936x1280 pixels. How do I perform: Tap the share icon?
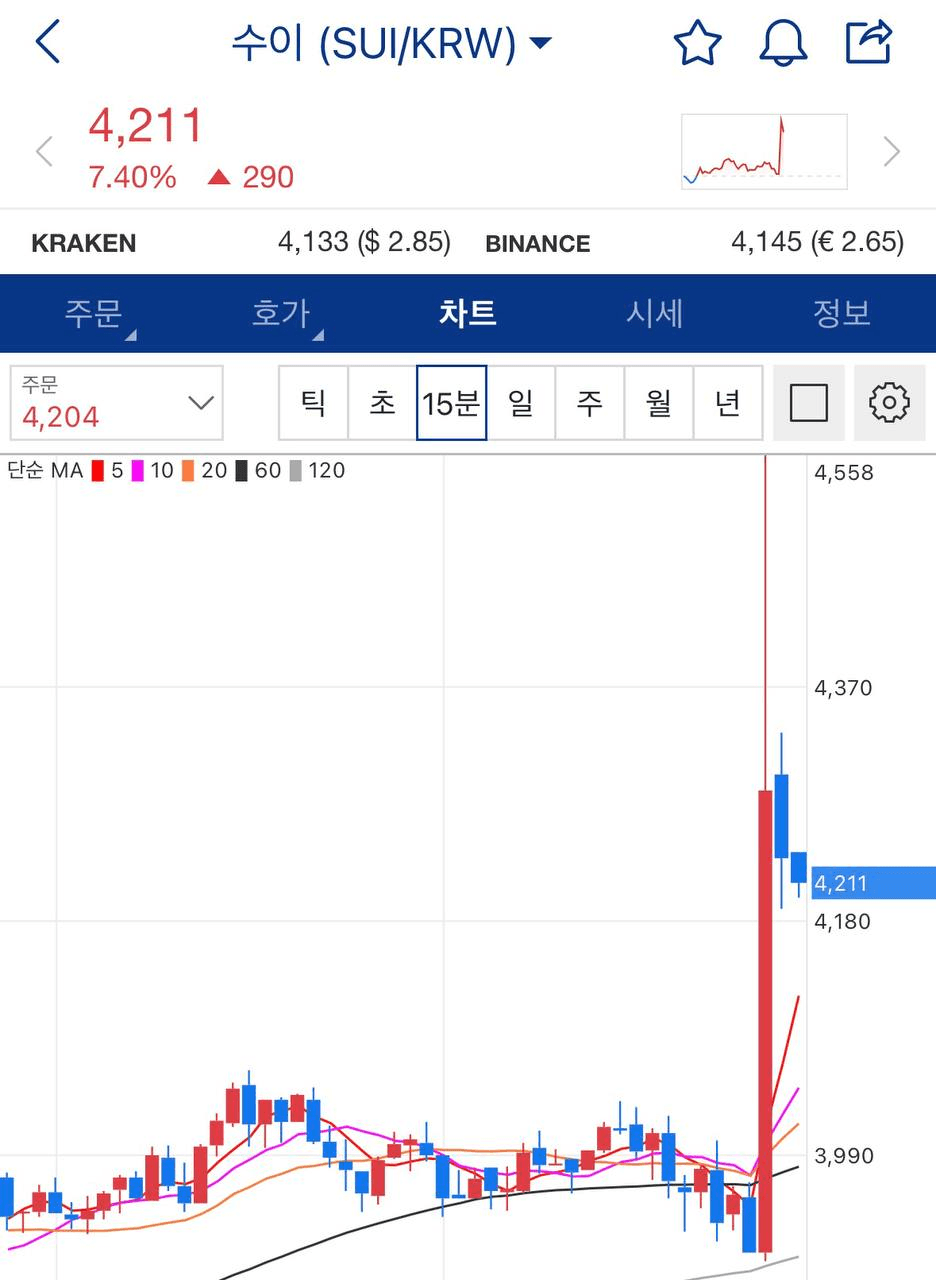868,43
